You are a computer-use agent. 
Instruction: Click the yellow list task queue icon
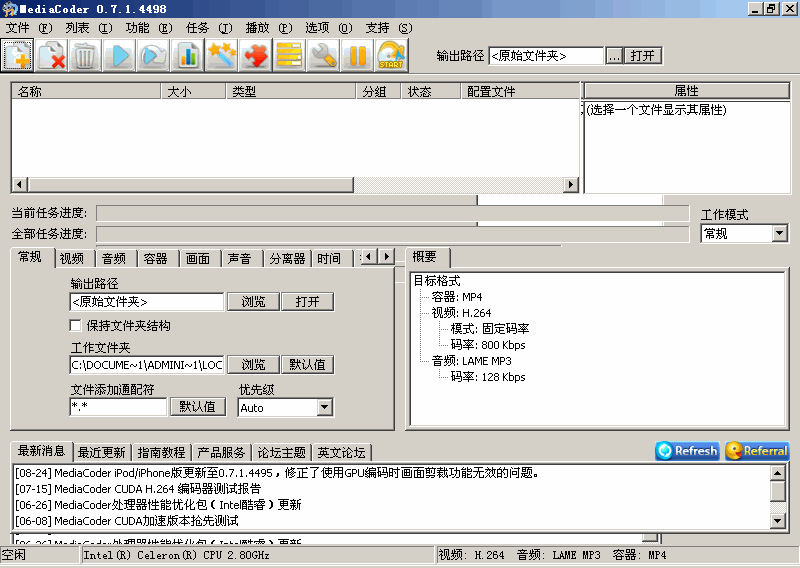click(x=289, y=55)
